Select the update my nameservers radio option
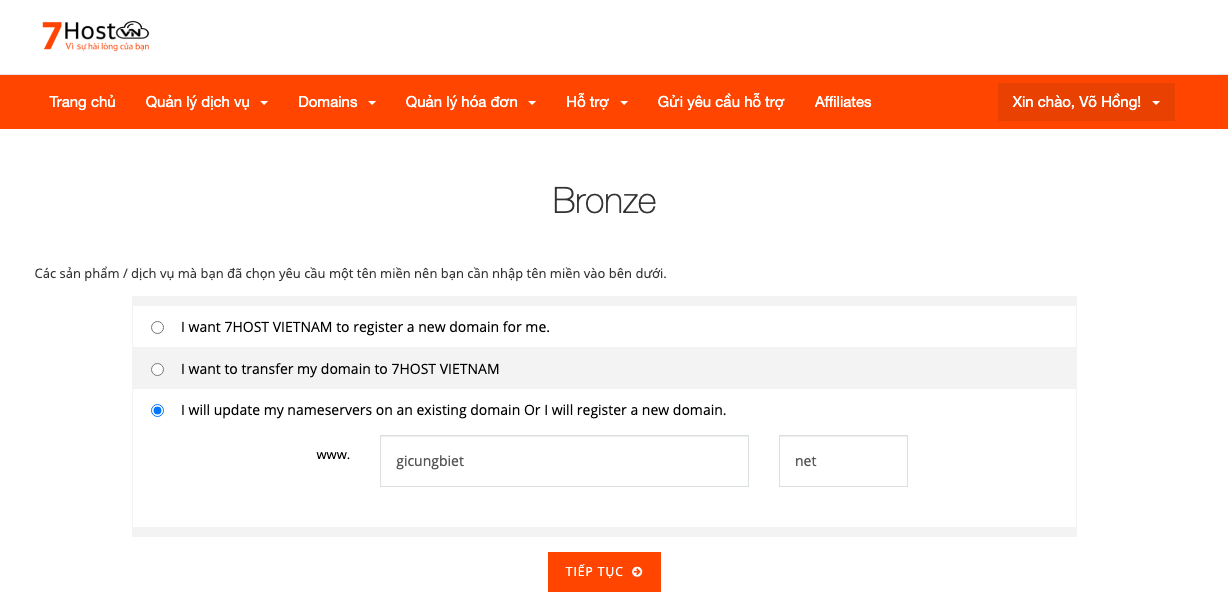Viewport: 1228px width, 605px height. [x=157, y=410]
